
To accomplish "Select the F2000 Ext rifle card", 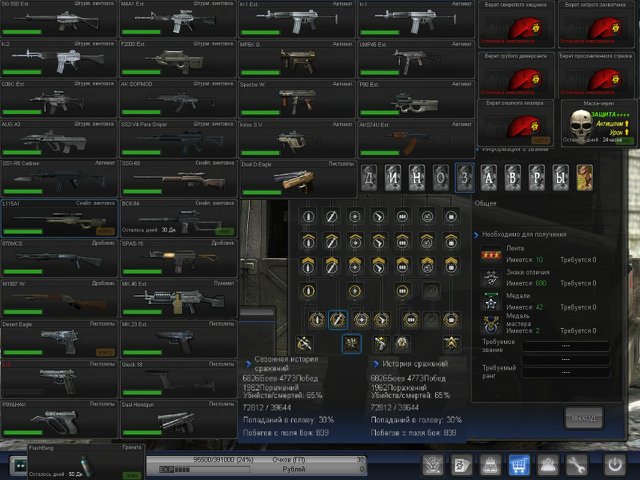I will click(x=178, y=58).
